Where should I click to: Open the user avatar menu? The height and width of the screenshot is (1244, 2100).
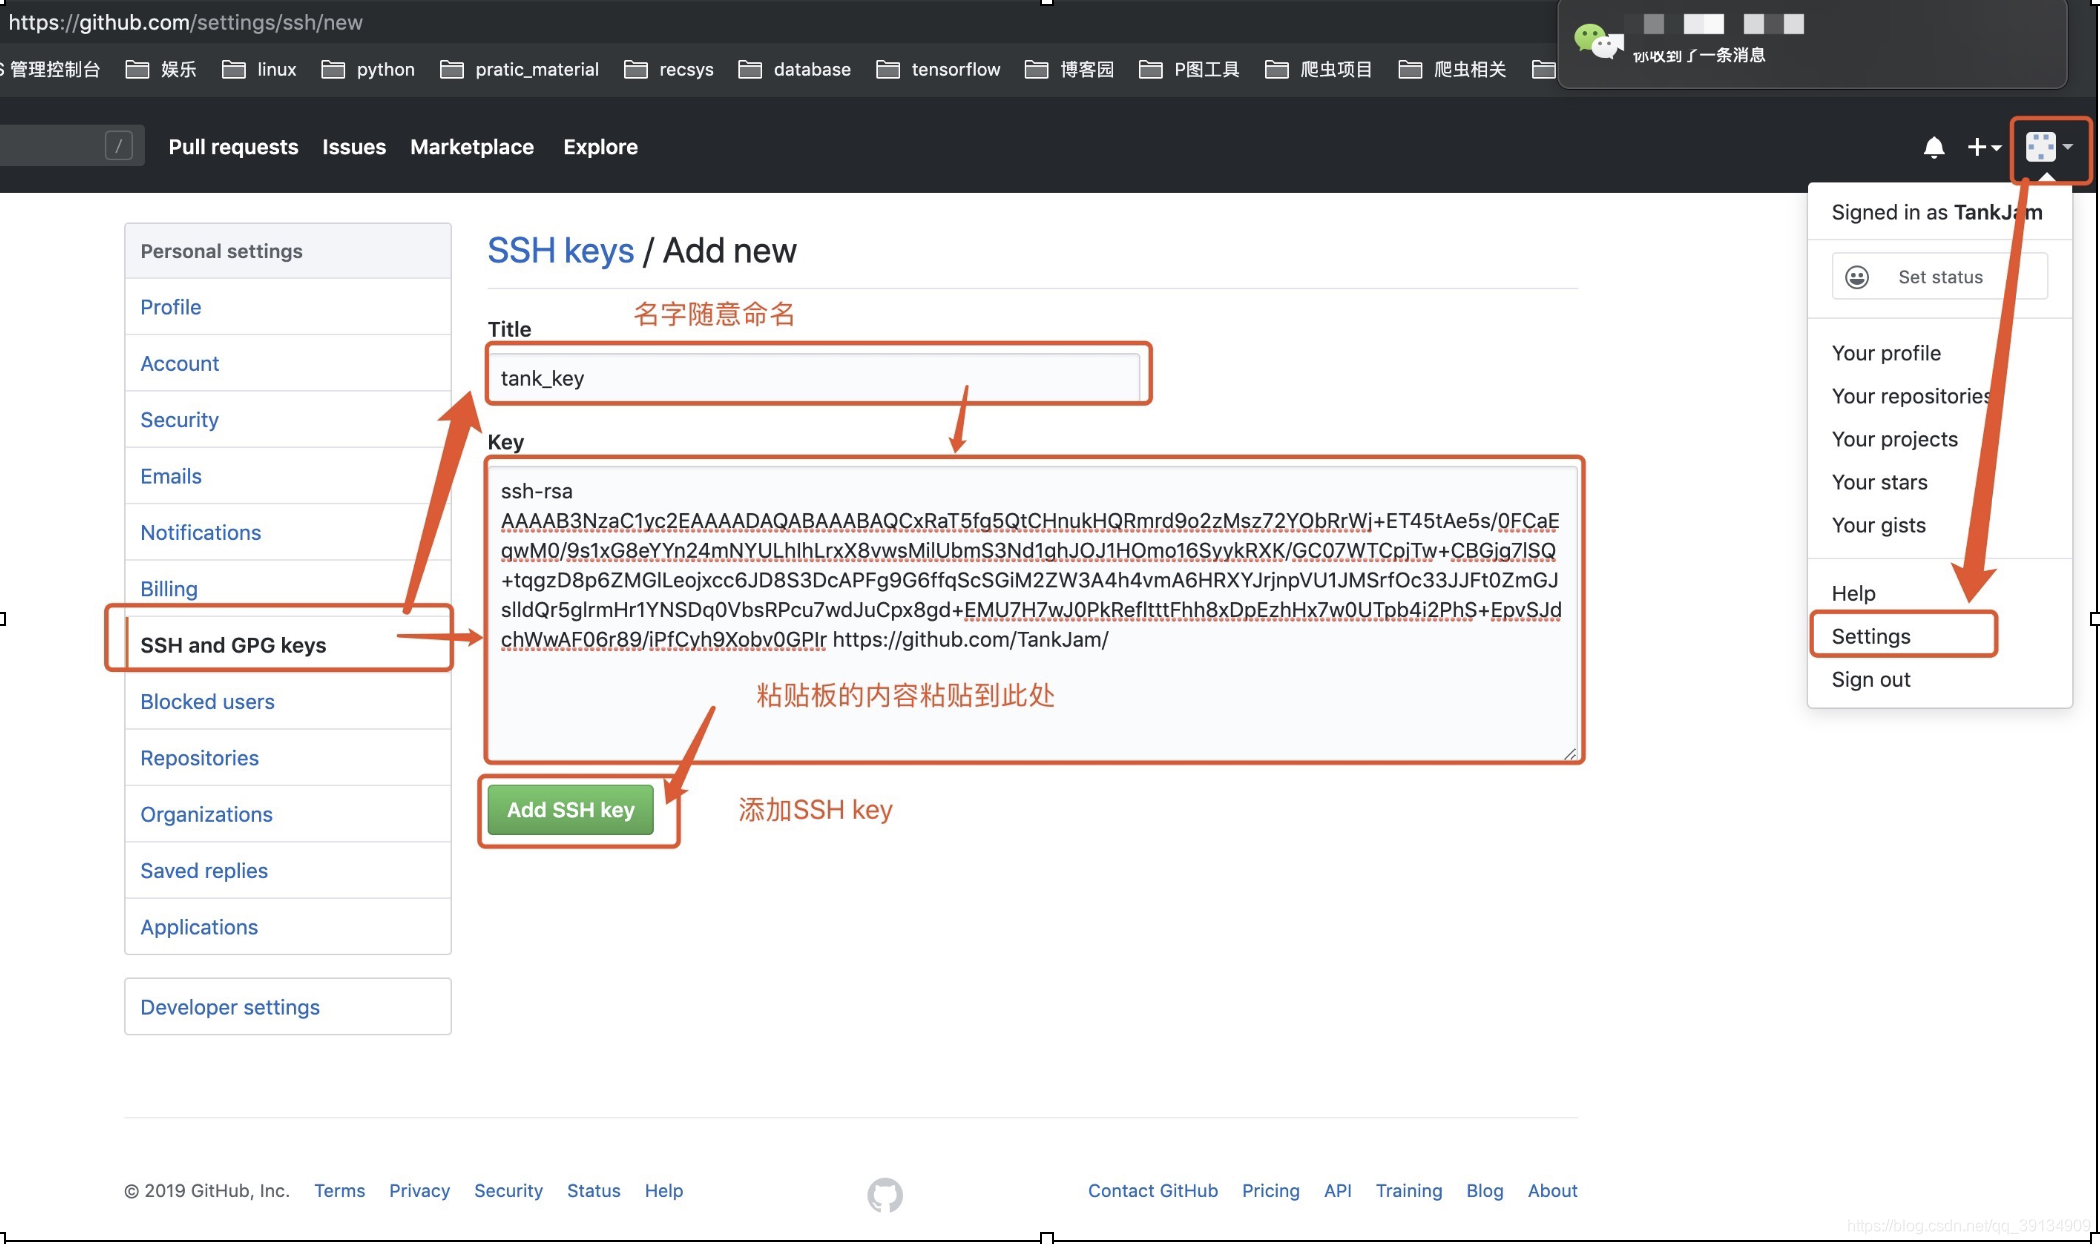pos(2049,148)
